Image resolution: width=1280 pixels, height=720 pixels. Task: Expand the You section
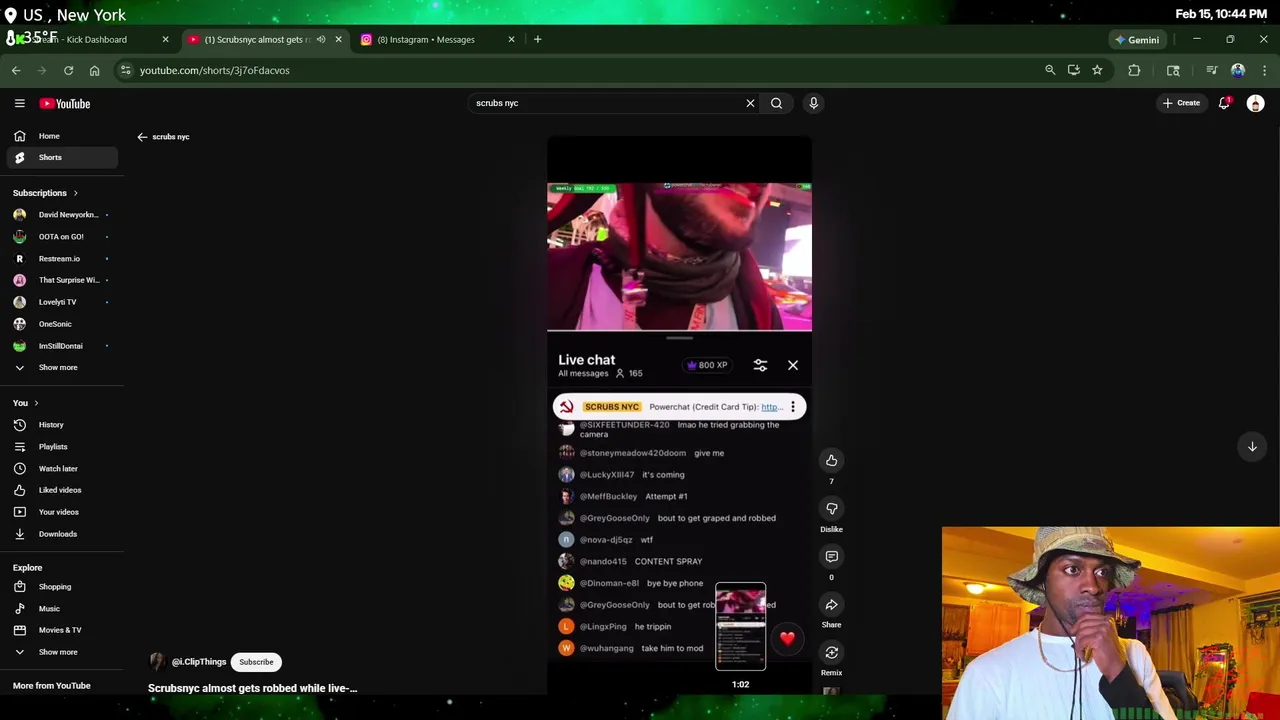coord(26,403)
